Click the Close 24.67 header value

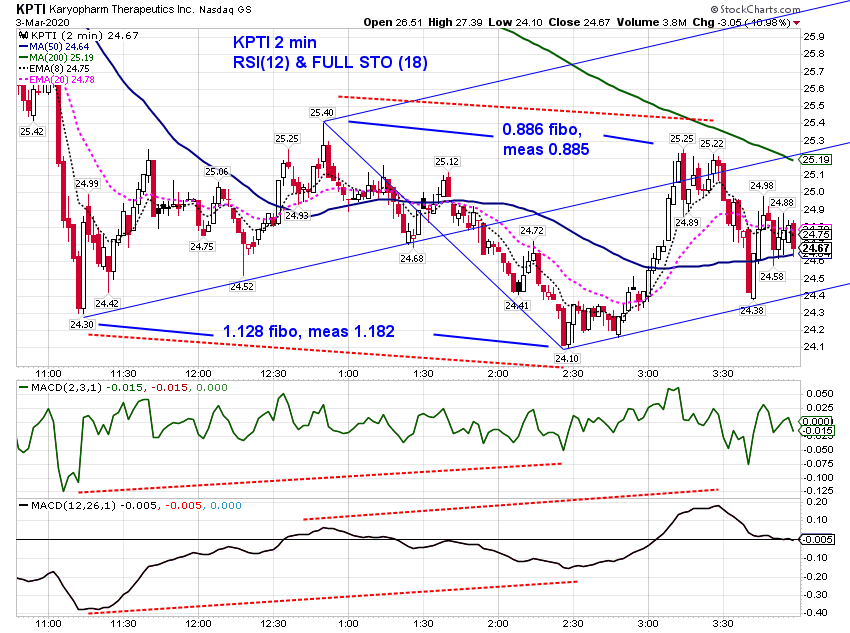579,22
